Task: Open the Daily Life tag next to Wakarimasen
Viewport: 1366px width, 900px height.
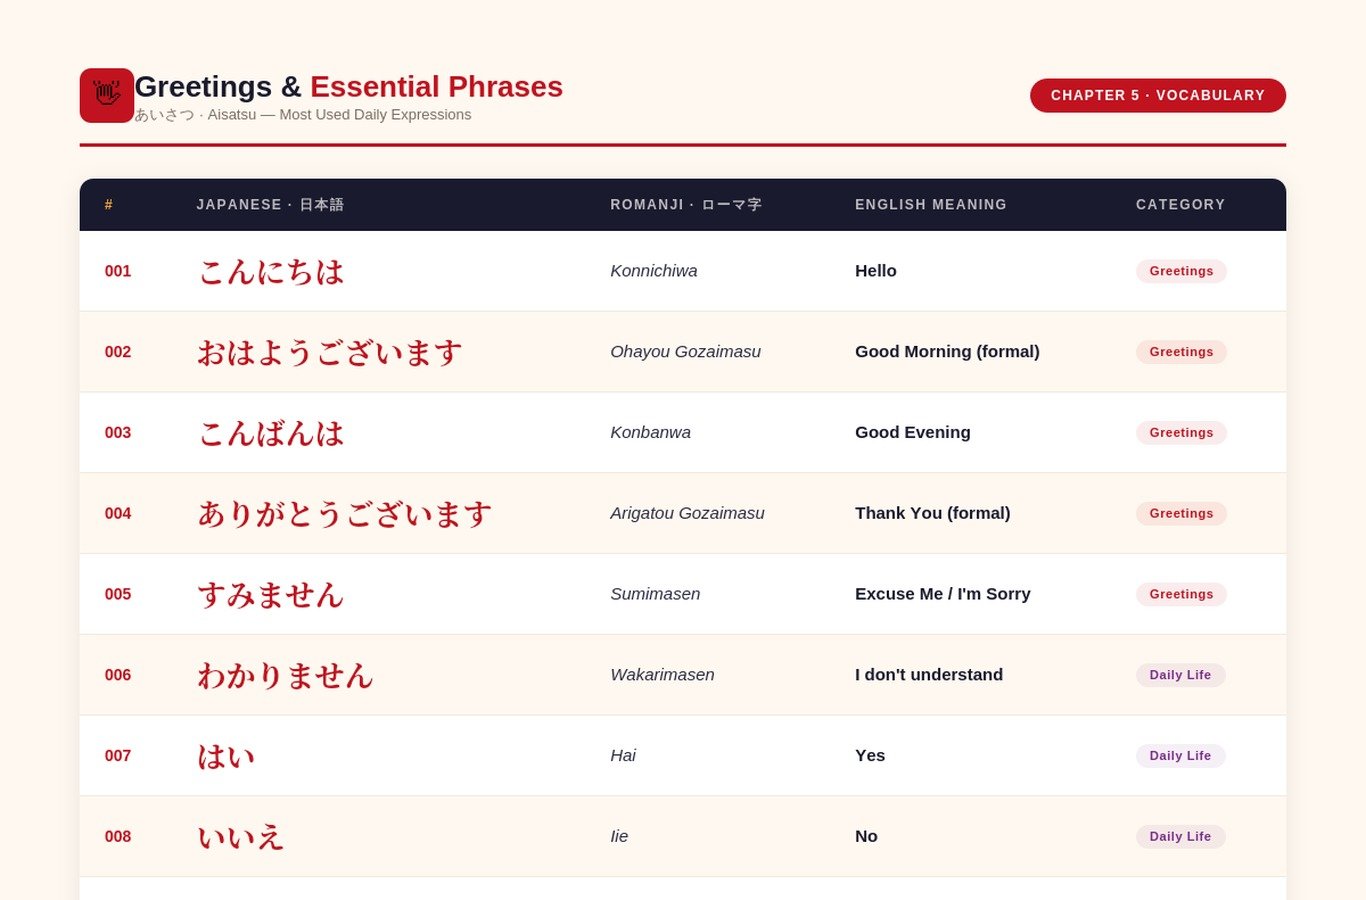Action: 1180,675
